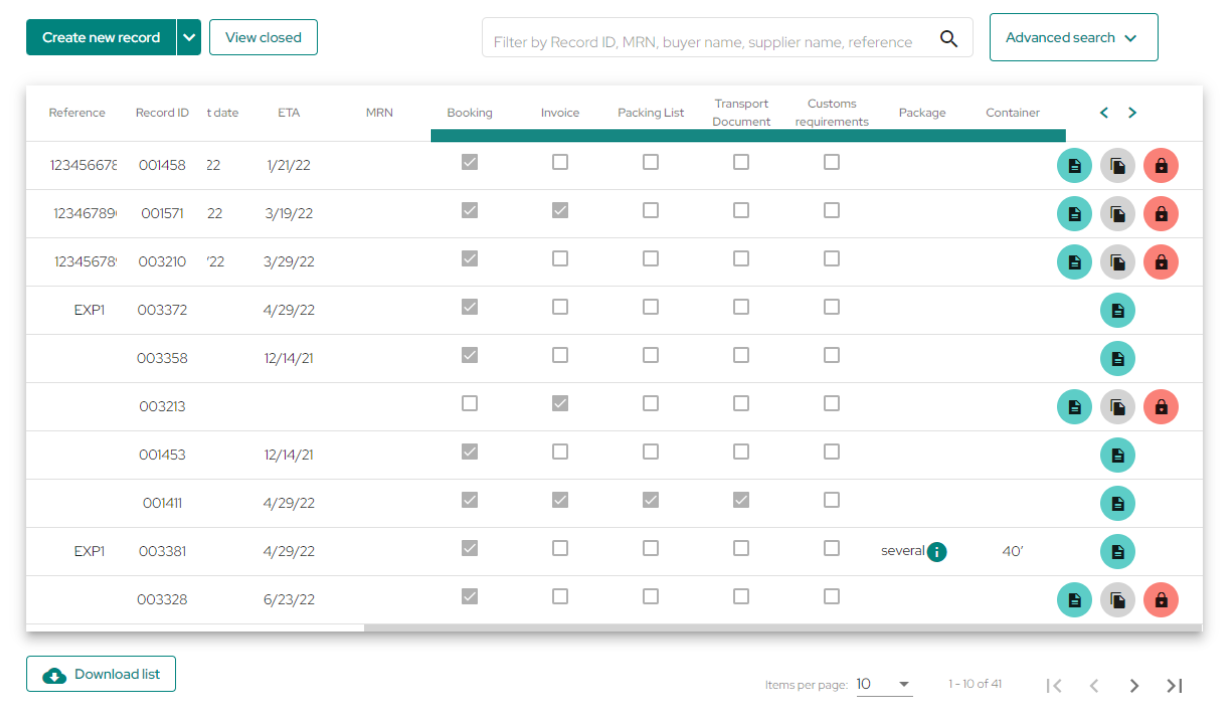
Task: Click the red lock icon for record 003213
Action: (x=1161, y=407)
